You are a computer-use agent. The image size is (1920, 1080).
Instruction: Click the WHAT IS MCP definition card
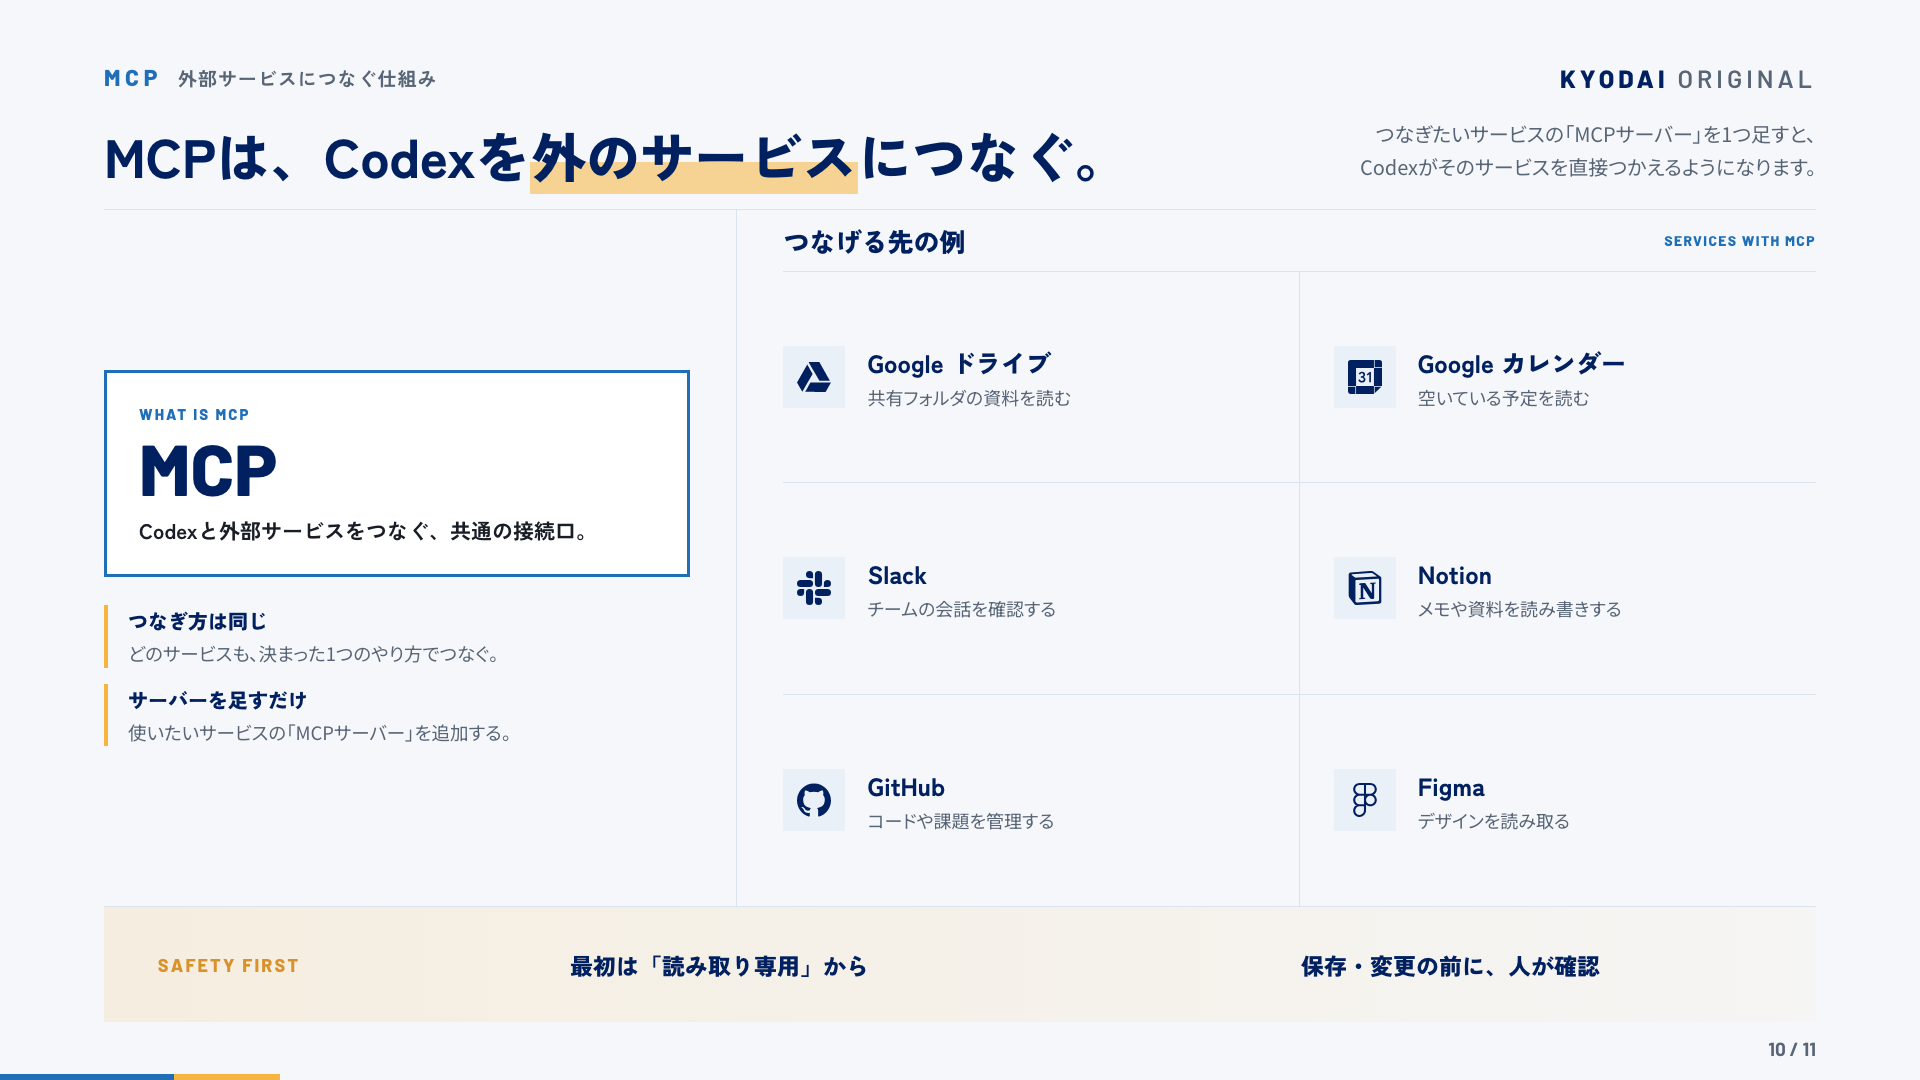(397, 473)
